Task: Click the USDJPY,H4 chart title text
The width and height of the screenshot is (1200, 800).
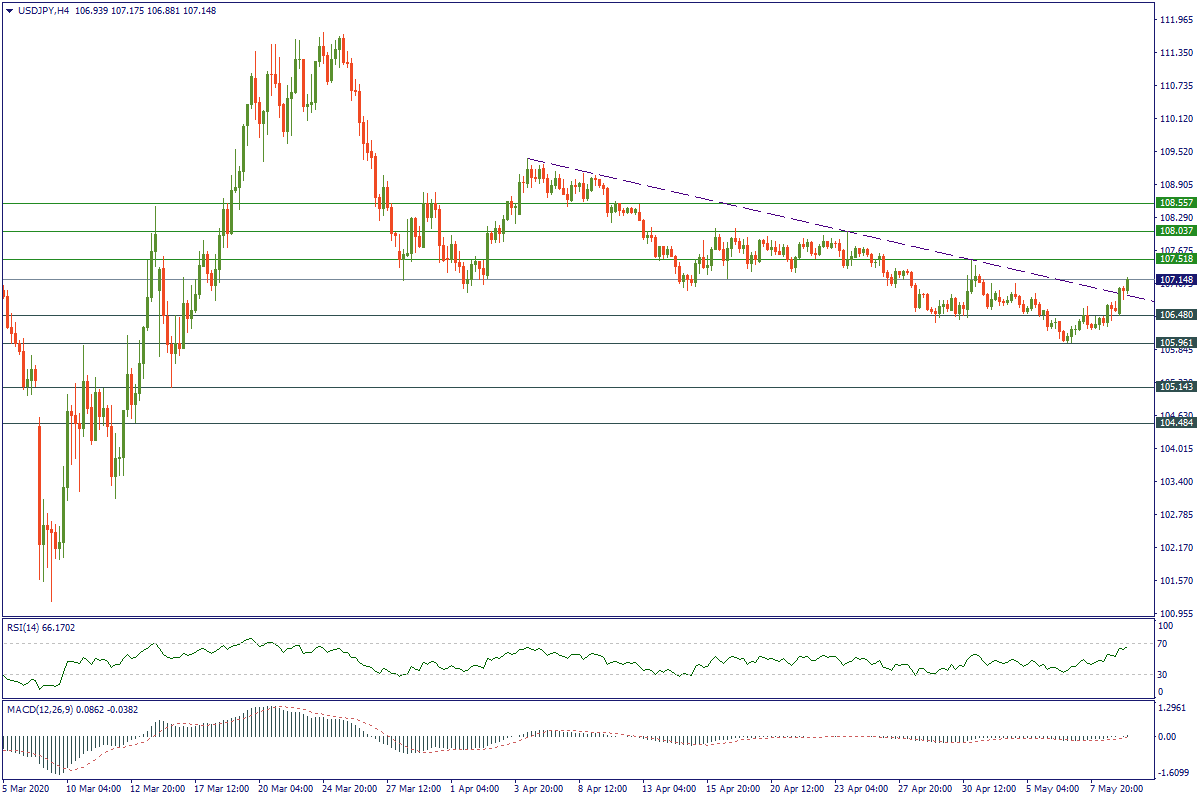Action: 50,9
